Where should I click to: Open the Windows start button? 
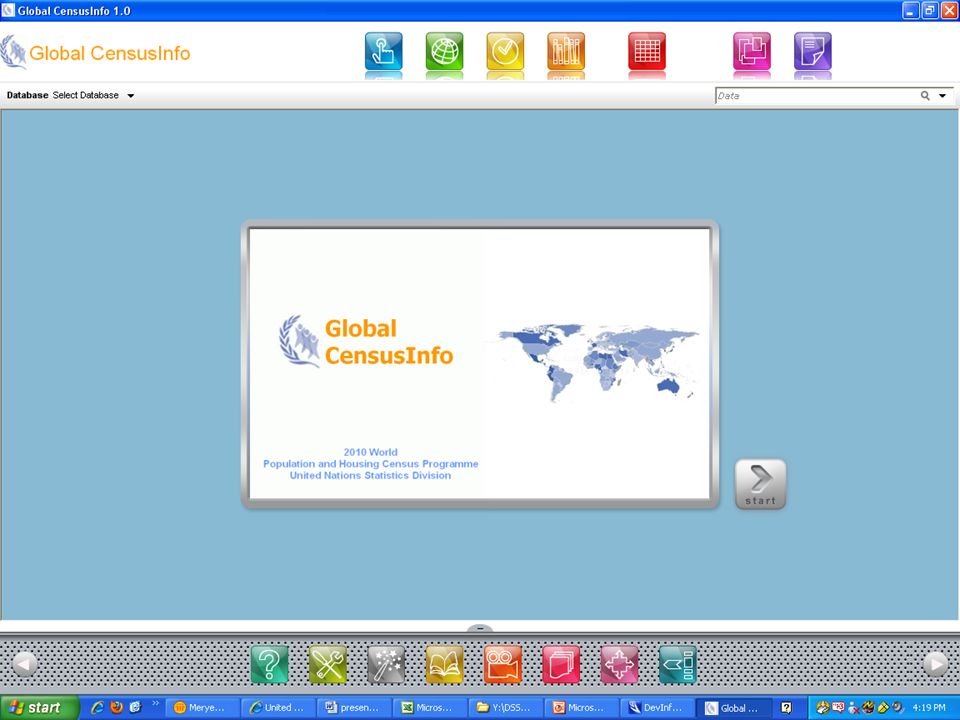click(40, 708)
